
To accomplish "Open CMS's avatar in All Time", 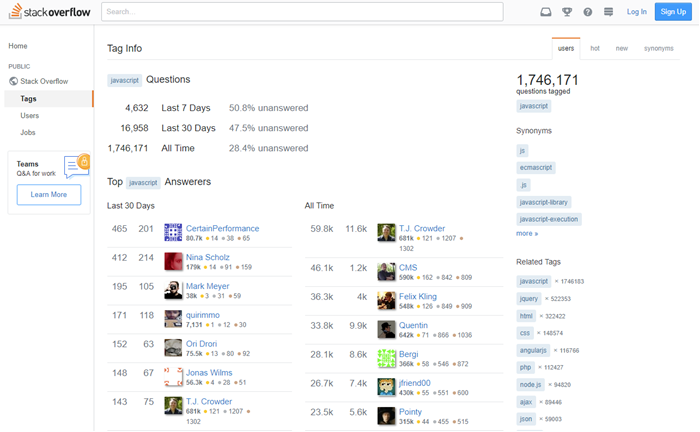I will click(x=386, y=272).
